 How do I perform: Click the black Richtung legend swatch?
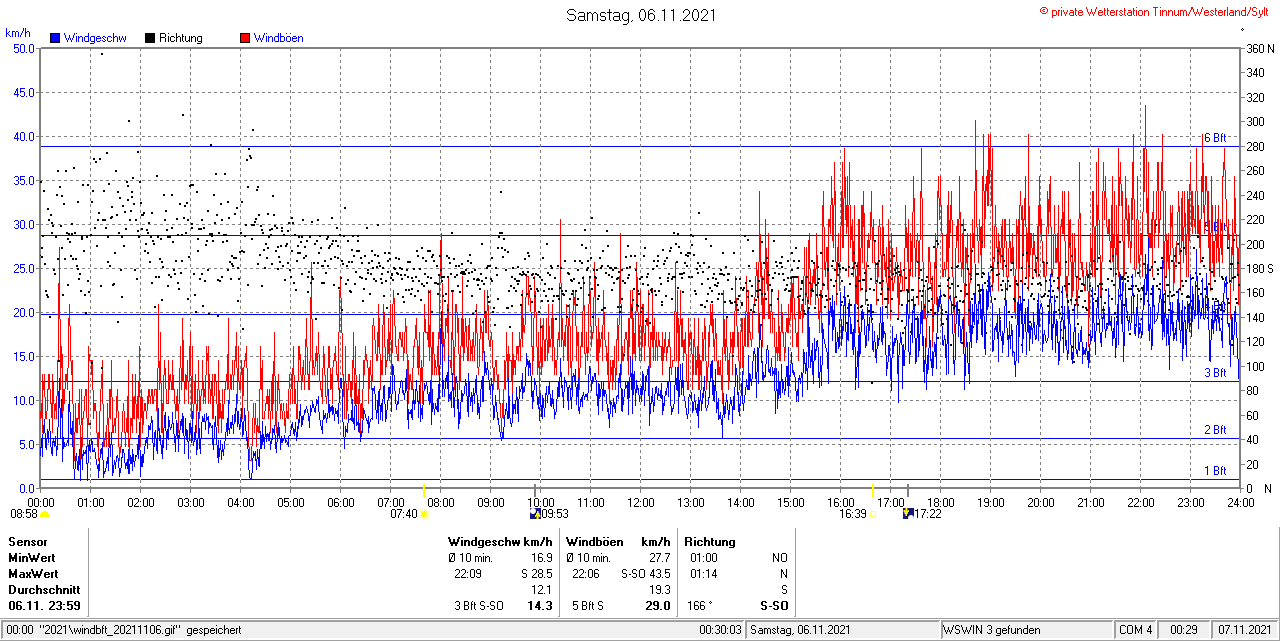tap(150, 38)
